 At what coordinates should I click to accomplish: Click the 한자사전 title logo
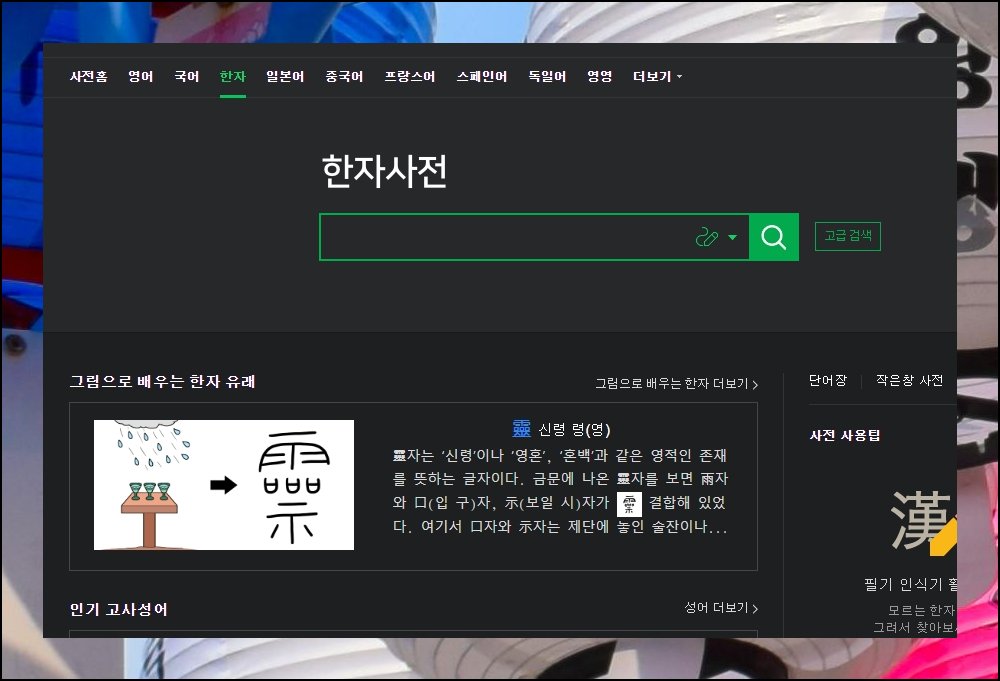tap(385, 171)
